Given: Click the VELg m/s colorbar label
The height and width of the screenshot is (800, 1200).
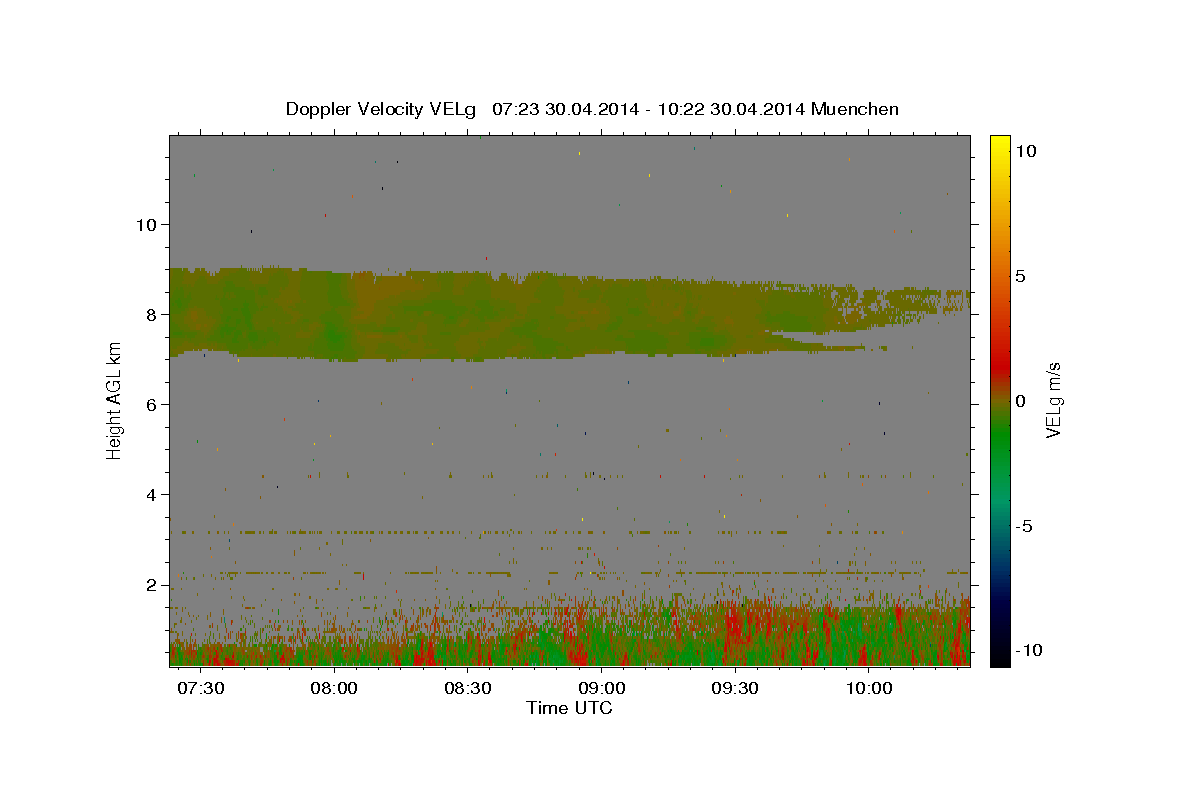Looking at the screenshot, I should (x=1053, y=400).
